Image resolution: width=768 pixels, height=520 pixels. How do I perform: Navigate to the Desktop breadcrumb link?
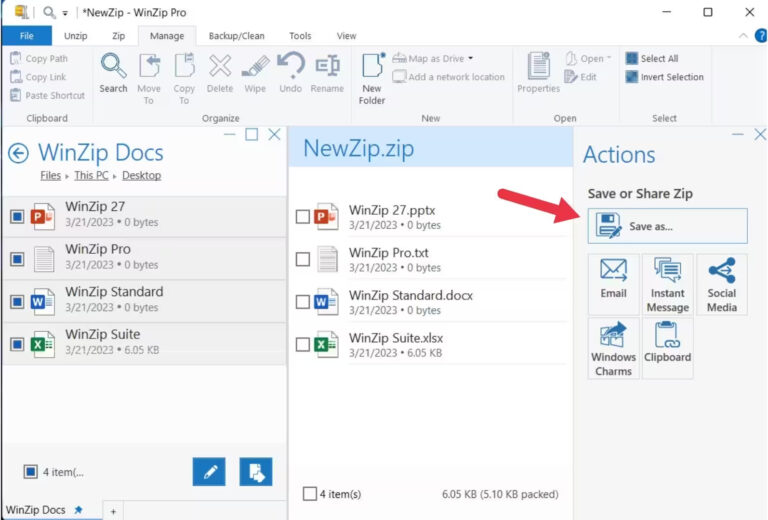coord(141,176)
